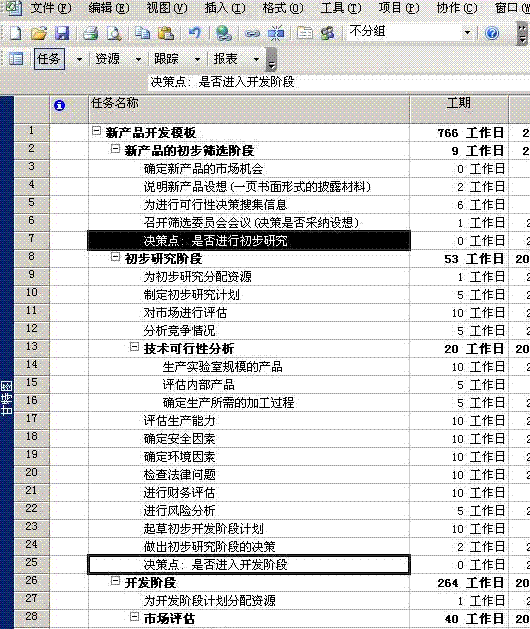Viewport: 530px width, 629px height.
Task: Click the Unlink Tasks icon
Action: pyautogui.click(x=276, y=33)
